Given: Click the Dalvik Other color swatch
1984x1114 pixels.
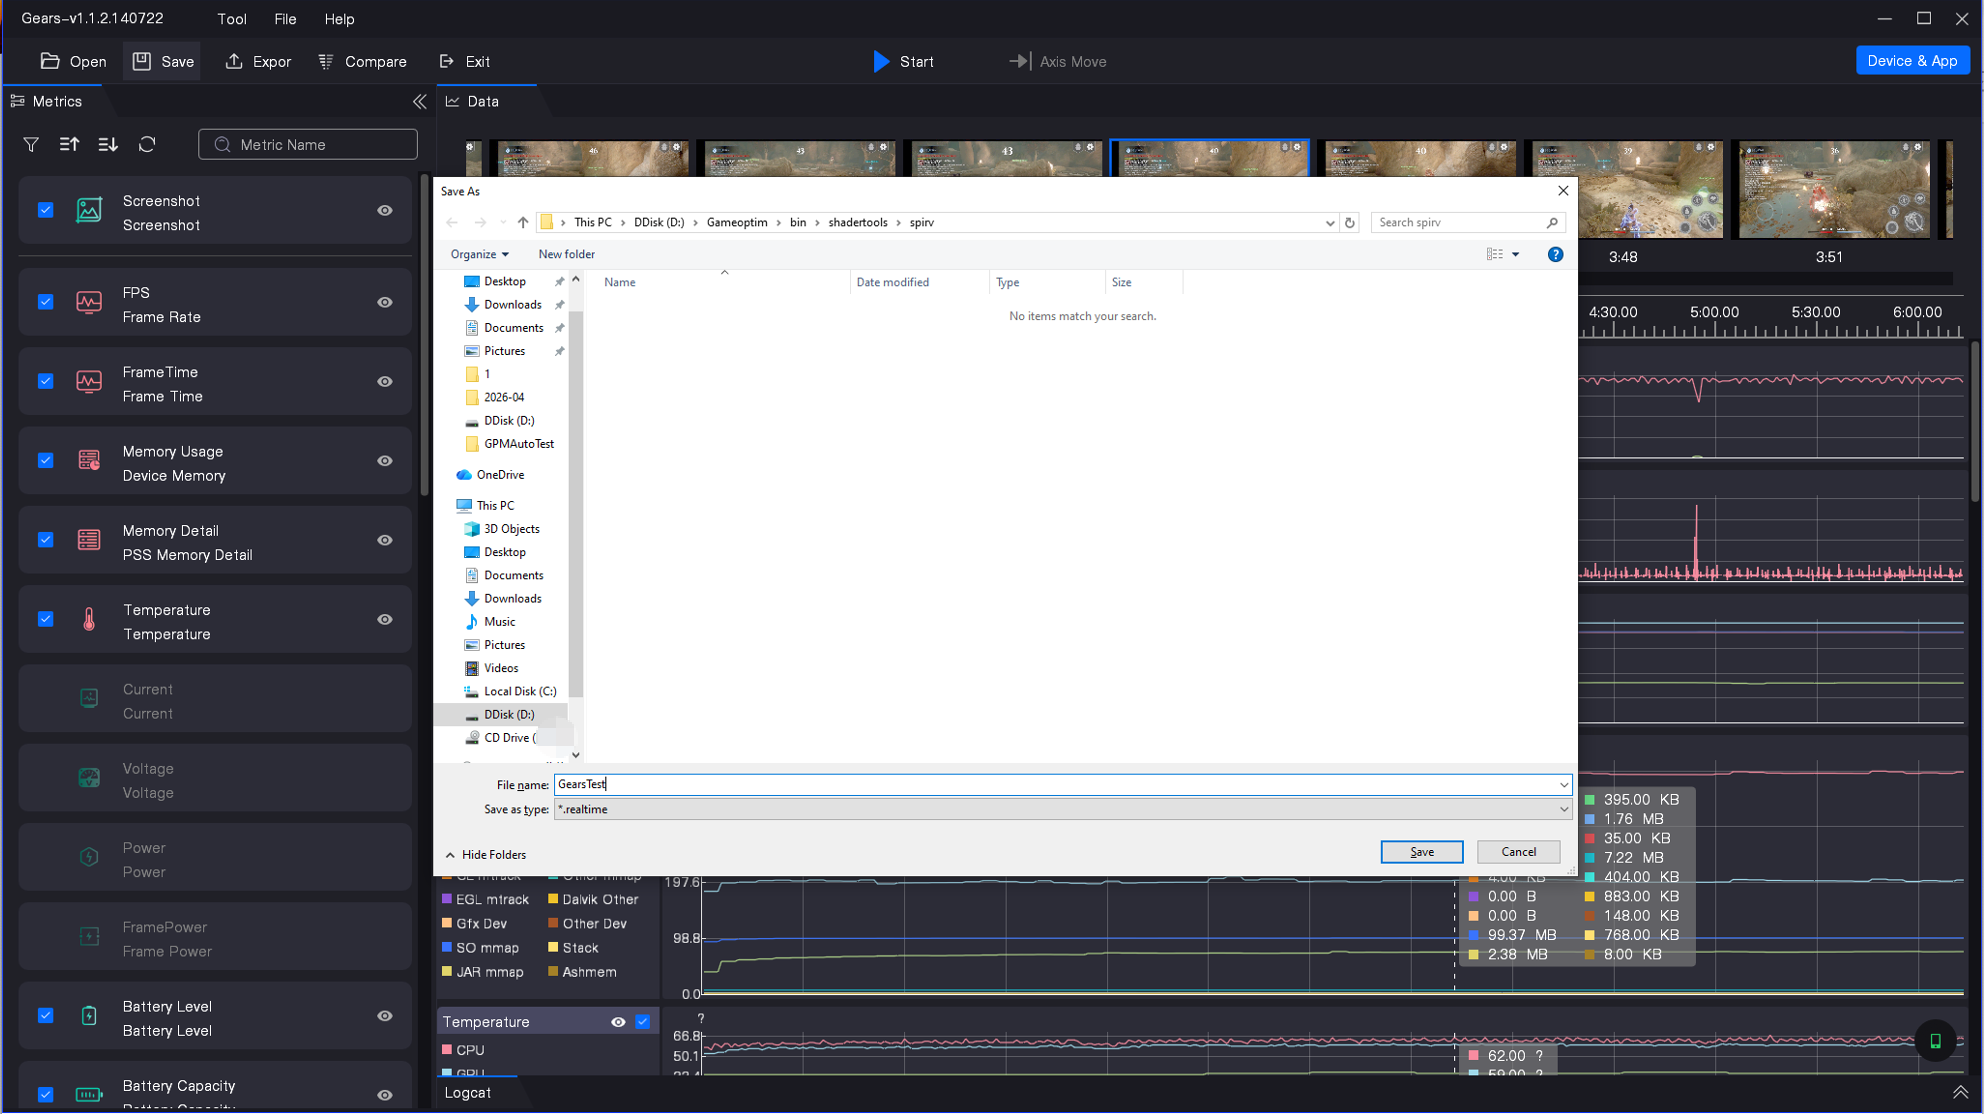Looking at the screenshot, I should (x=553, y=899).
